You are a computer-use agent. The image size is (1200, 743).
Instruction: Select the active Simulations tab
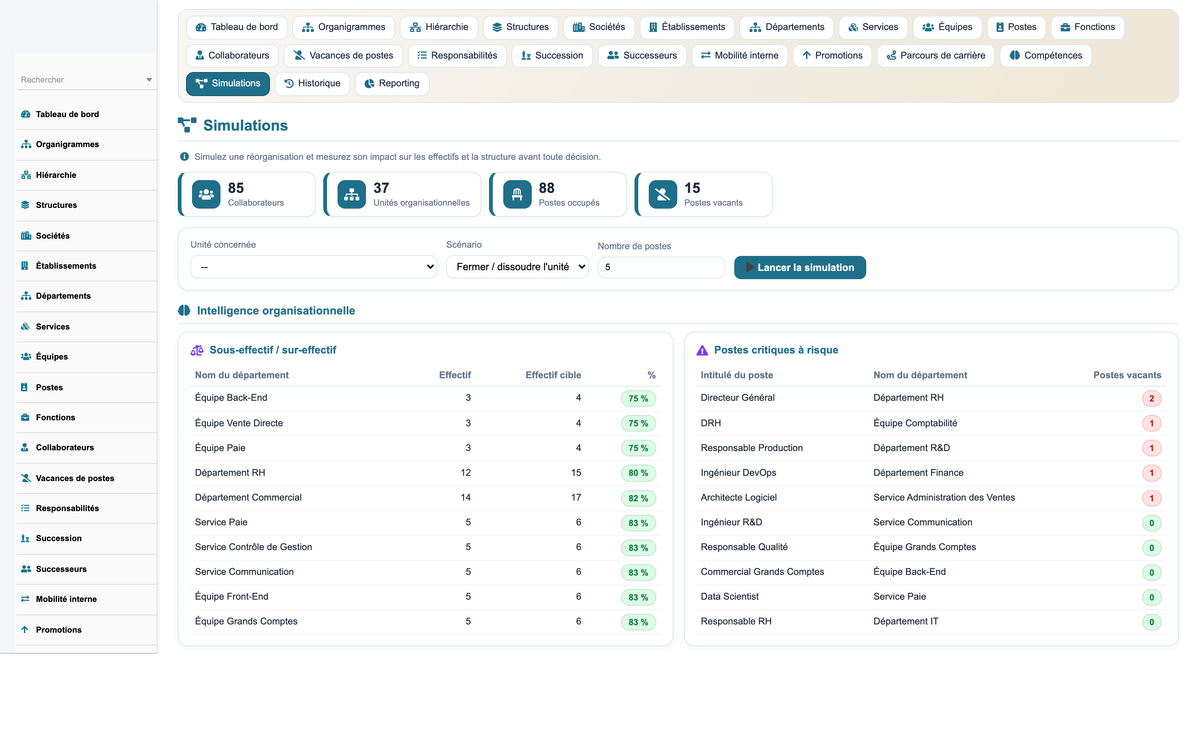coord(228,84)
